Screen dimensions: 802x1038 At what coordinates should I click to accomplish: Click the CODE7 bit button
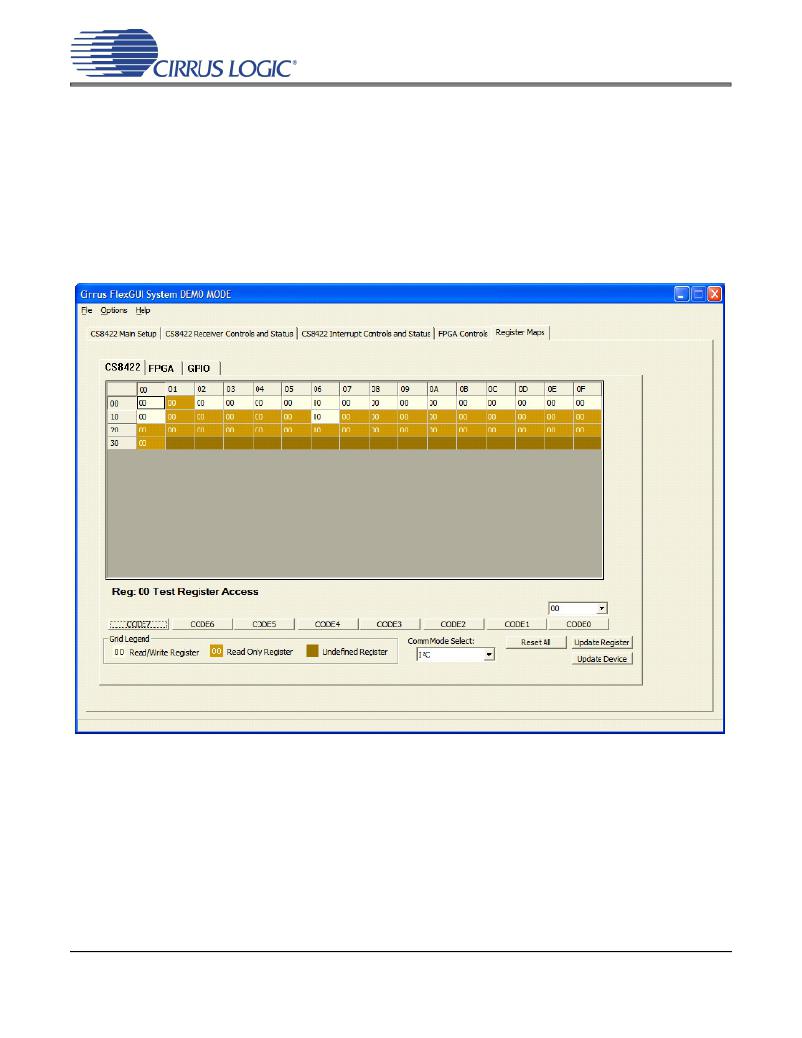pyautogui.click(x=138, y=624)
